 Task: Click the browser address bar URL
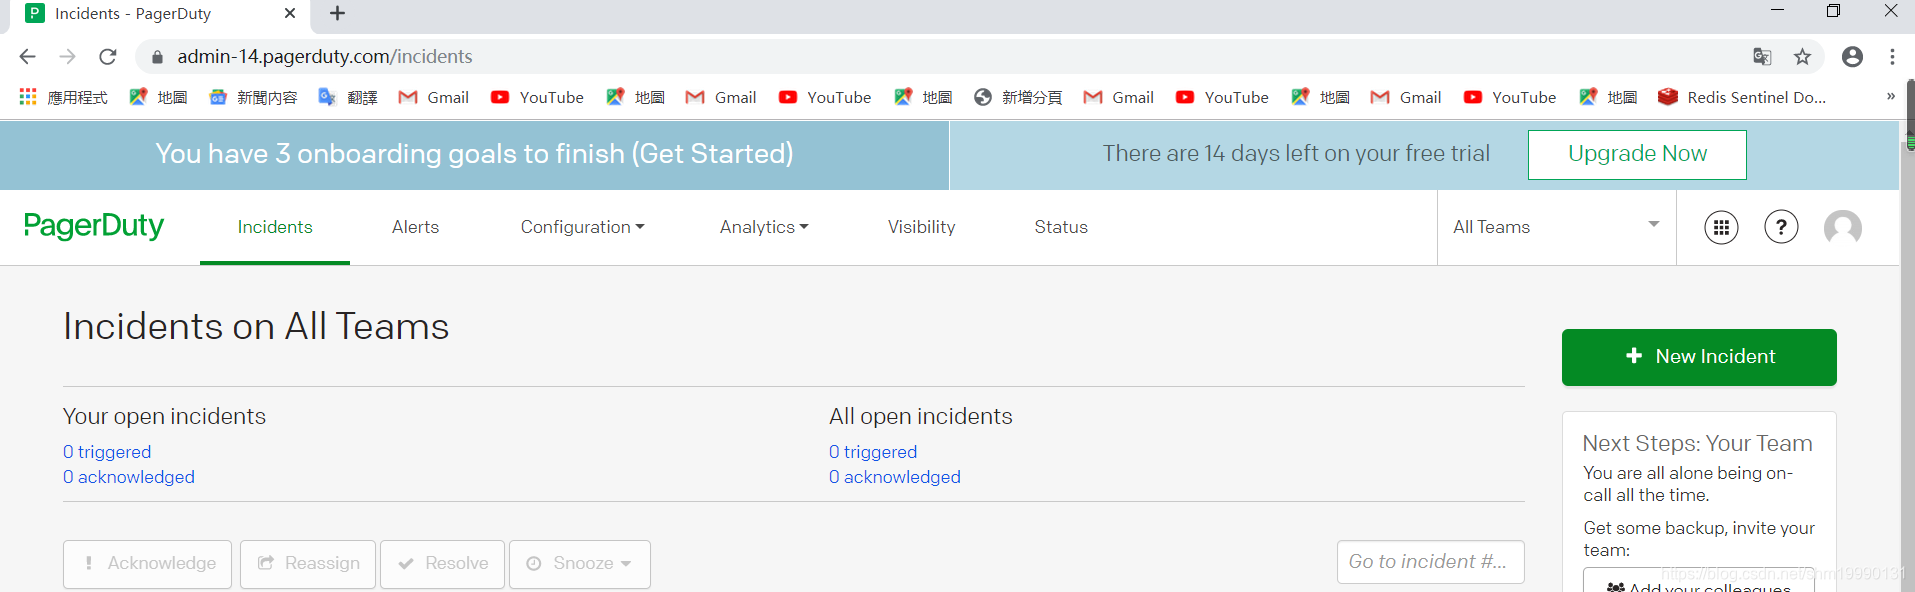325,57
